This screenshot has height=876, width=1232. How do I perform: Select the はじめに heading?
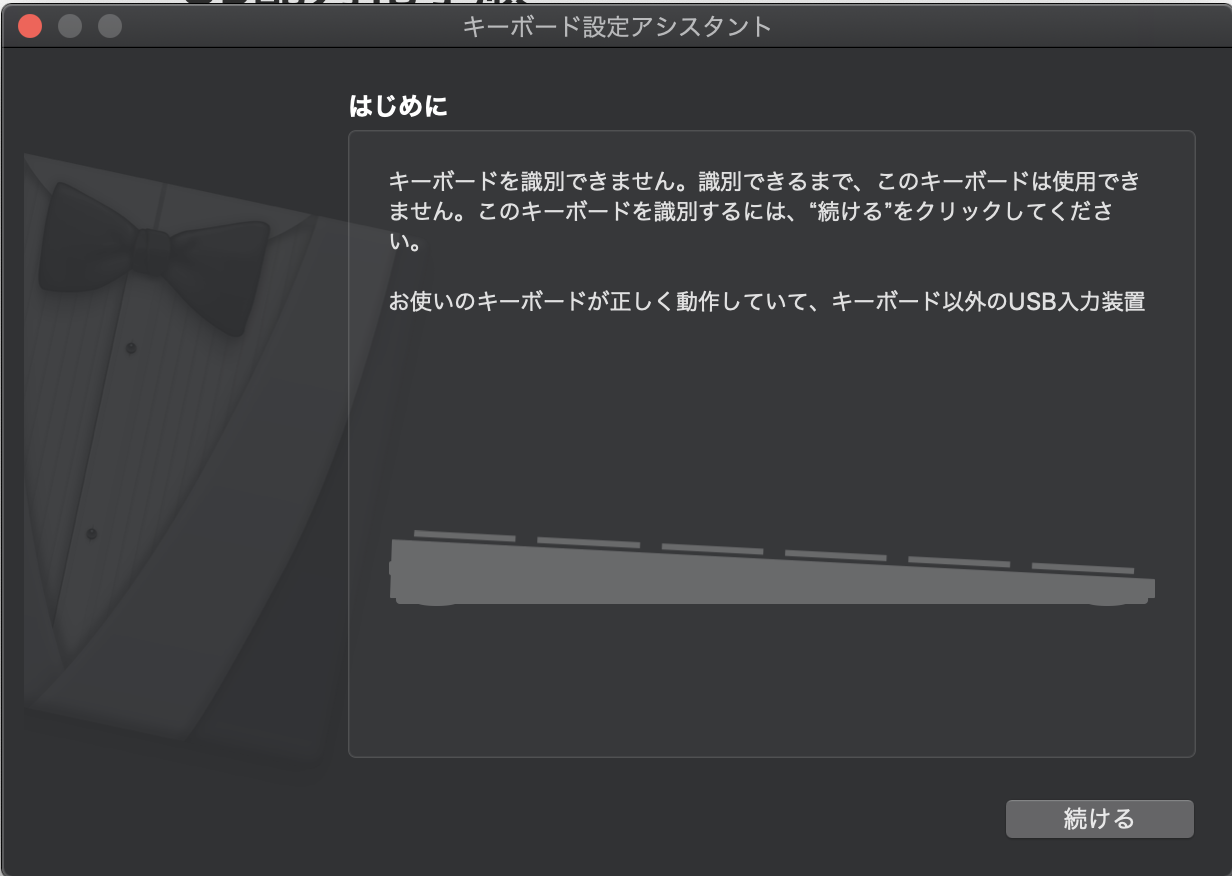pyautogui.click(x=398, y=106)
